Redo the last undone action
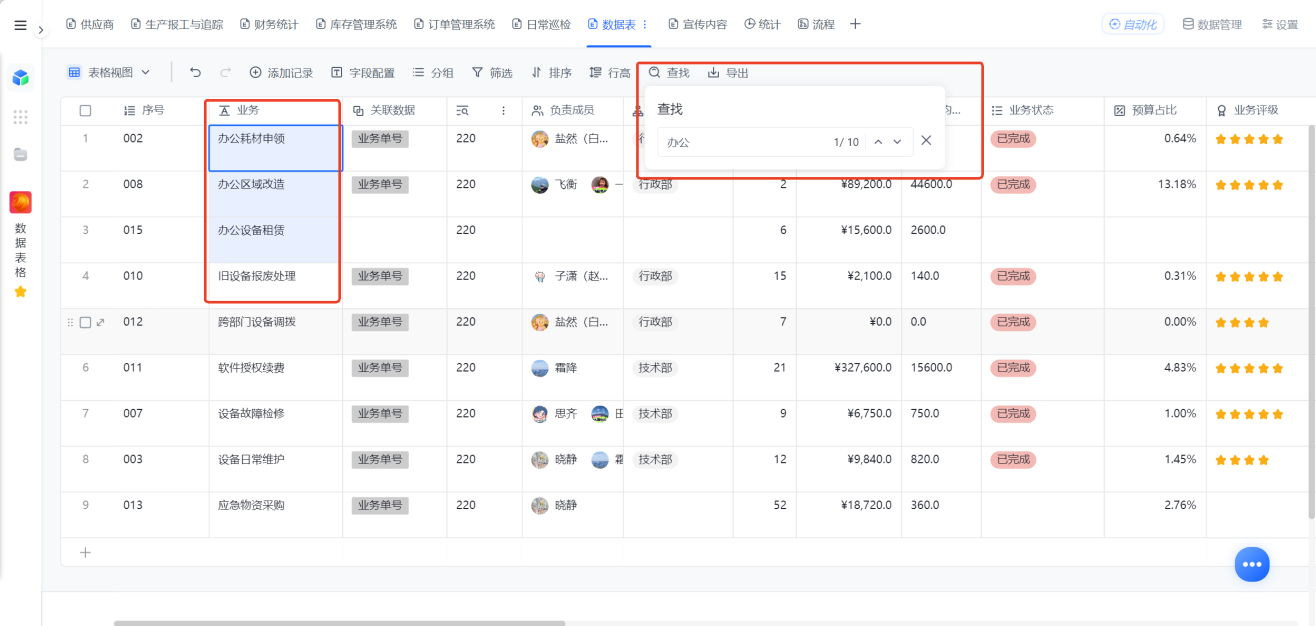This screenshot has width=1316, height=626. (226, 72)
